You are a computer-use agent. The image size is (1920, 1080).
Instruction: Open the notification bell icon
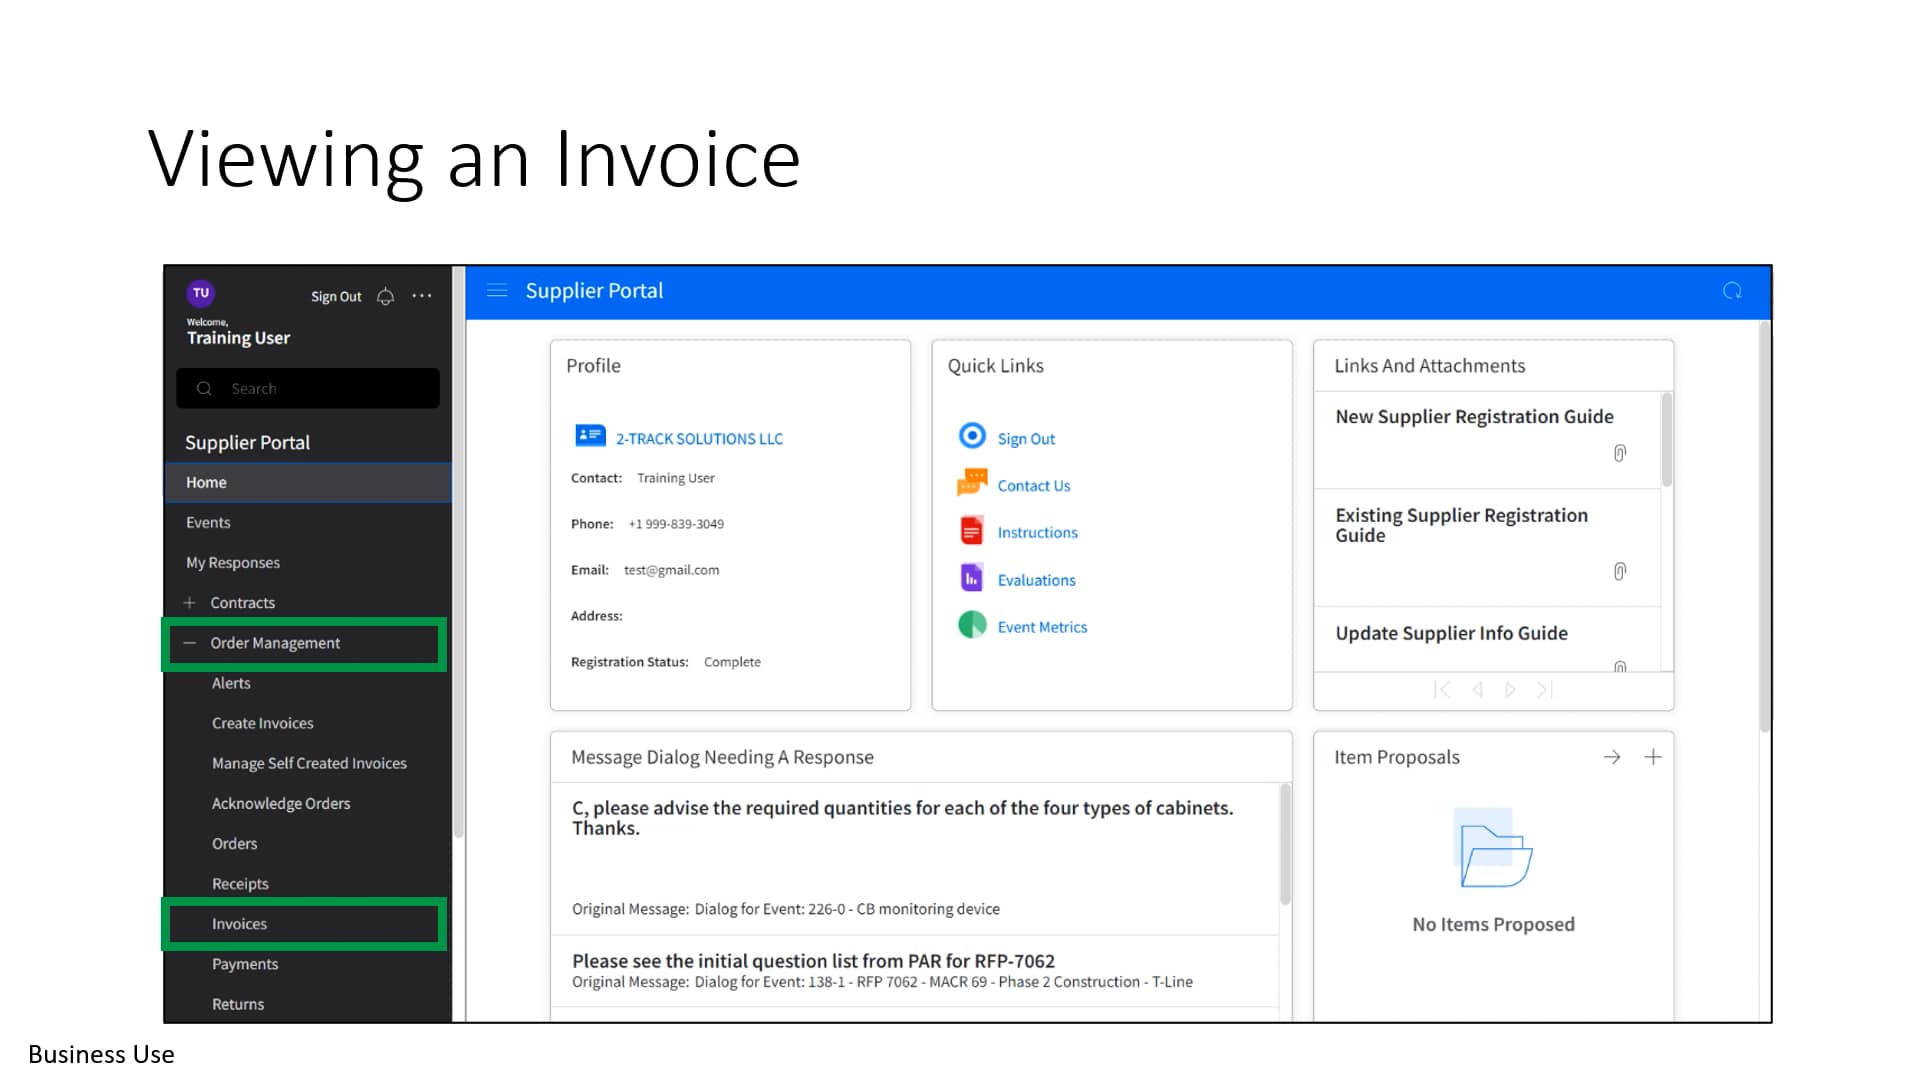coord(384,296)
